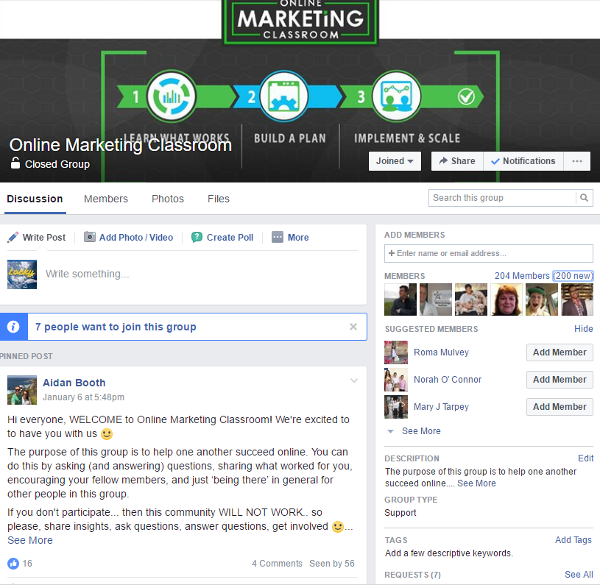Click the red-haired woman member photo

[506, 299]
